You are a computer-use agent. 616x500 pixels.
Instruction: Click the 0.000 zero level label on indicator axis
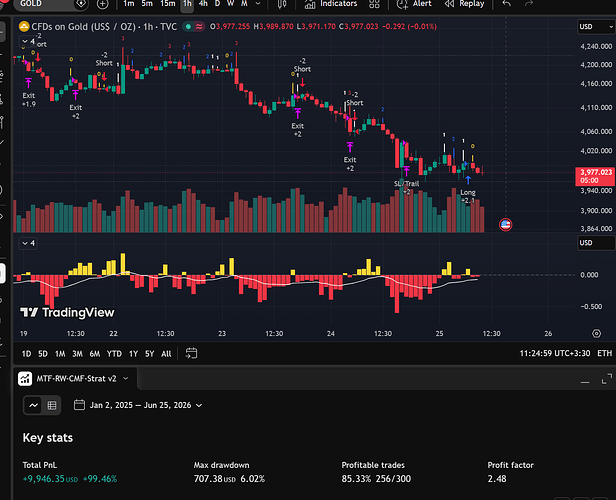(x=589, y=275)
